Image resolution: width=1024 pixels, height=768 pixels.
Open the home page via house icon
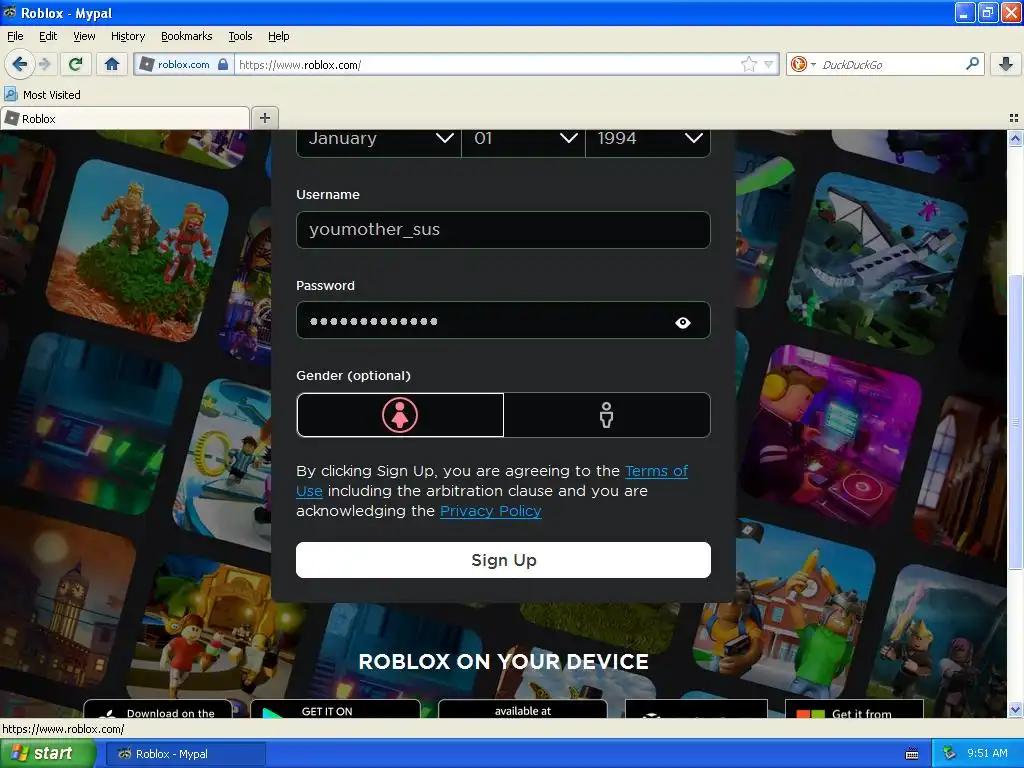click(112, 64)
